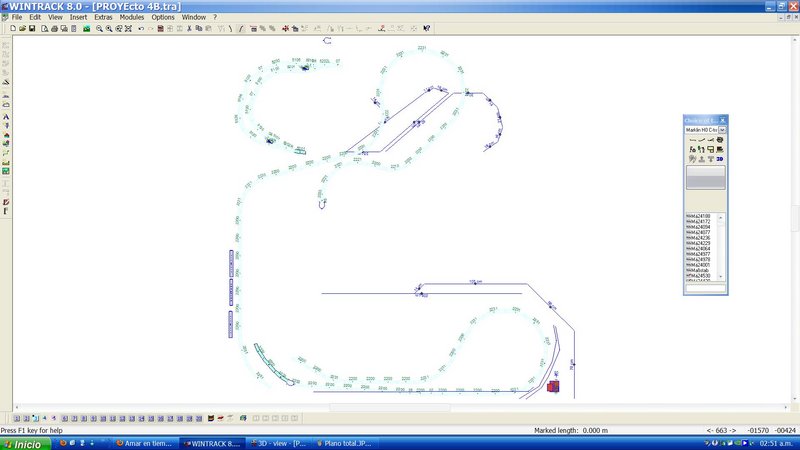Open the Window menu

point(194,17)
